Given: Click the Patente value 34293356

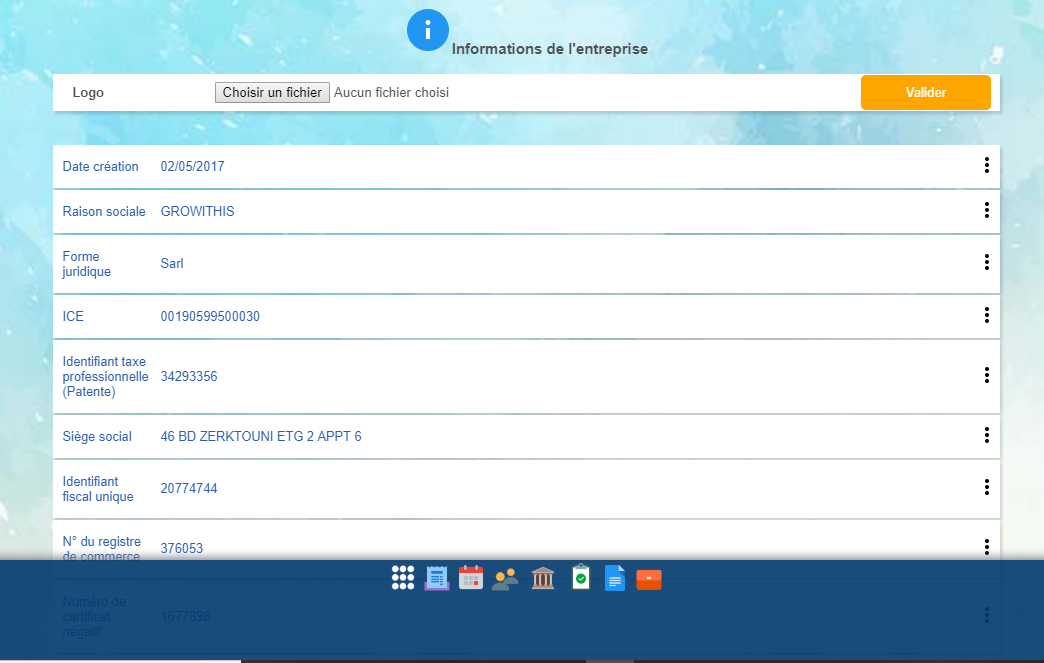Looking at the screenshot, I should point(189,377).
